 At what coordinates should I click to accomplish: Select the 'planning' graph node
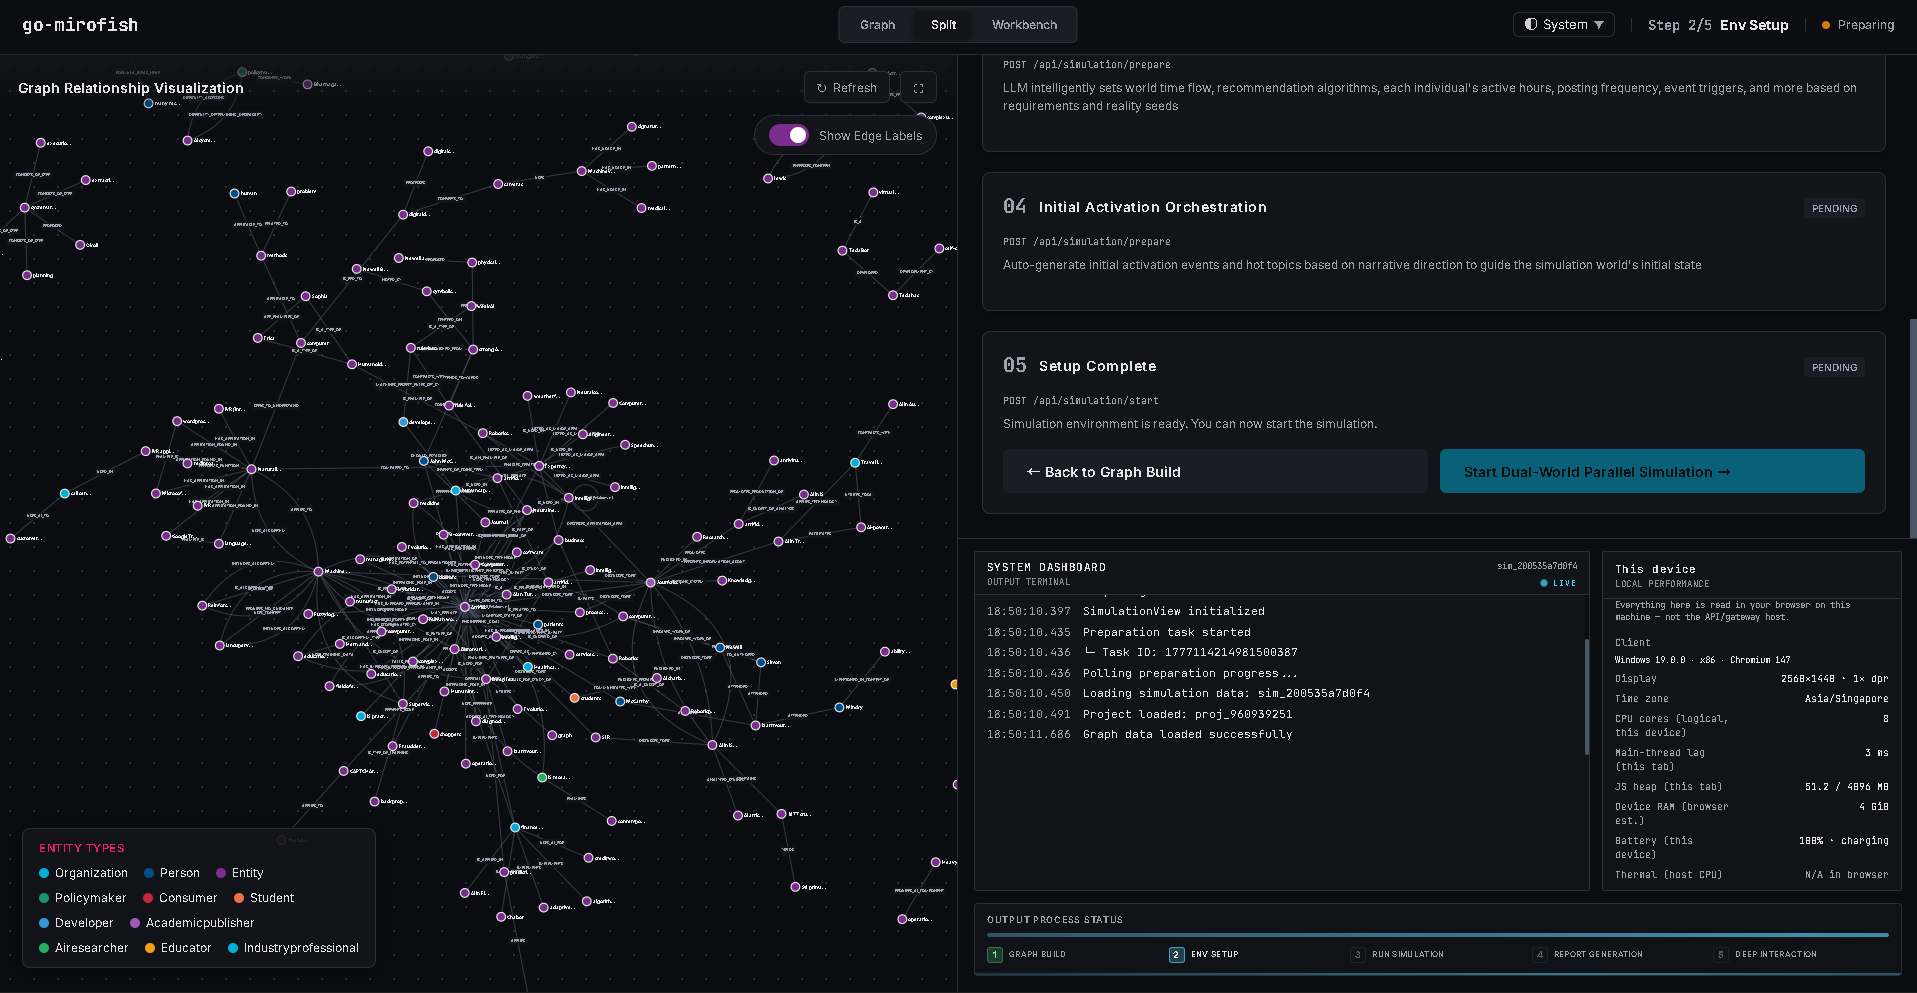tap(27, 275)
